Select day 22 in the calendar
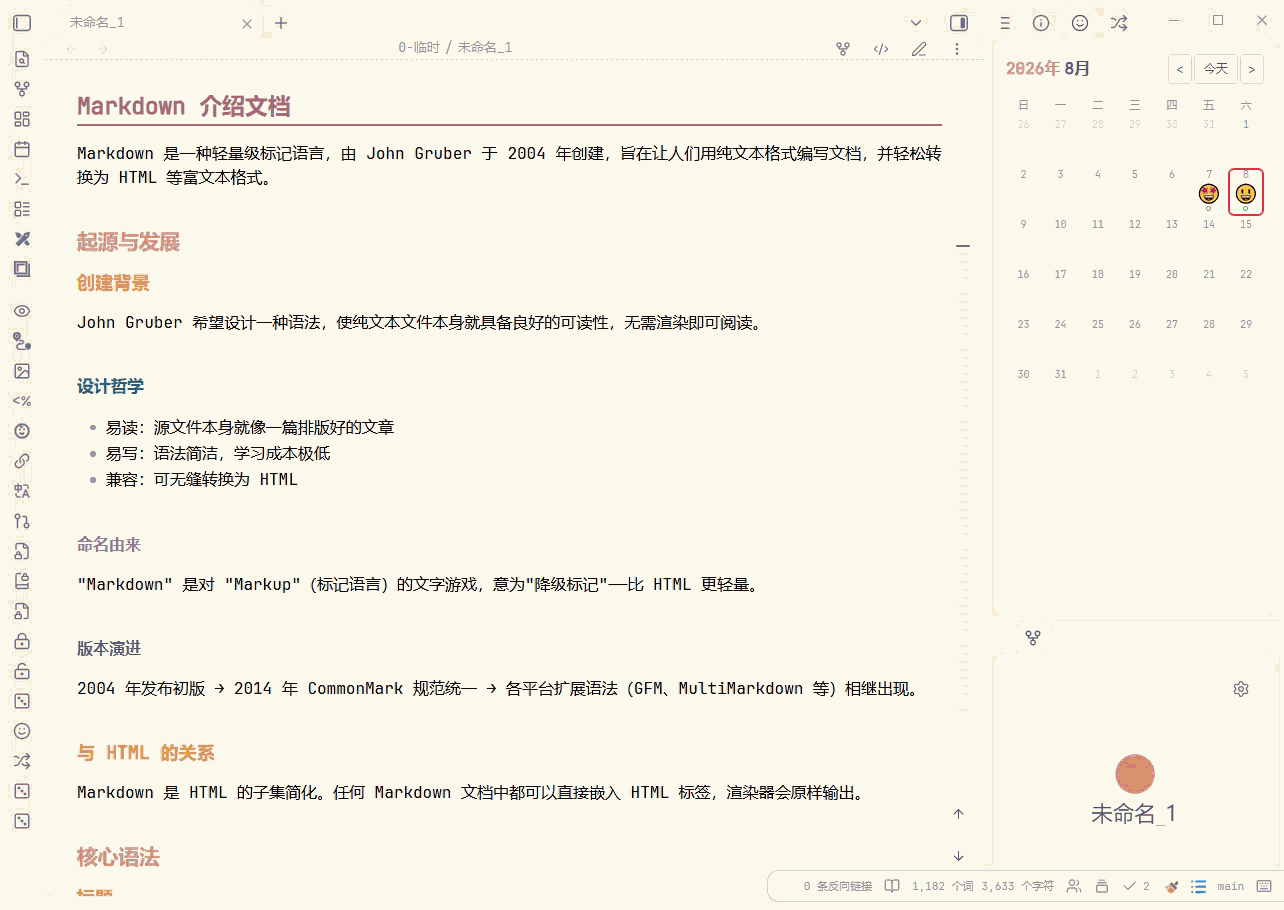The width and height of the screenshot is (1284, 910). (x=1246, y=275)
